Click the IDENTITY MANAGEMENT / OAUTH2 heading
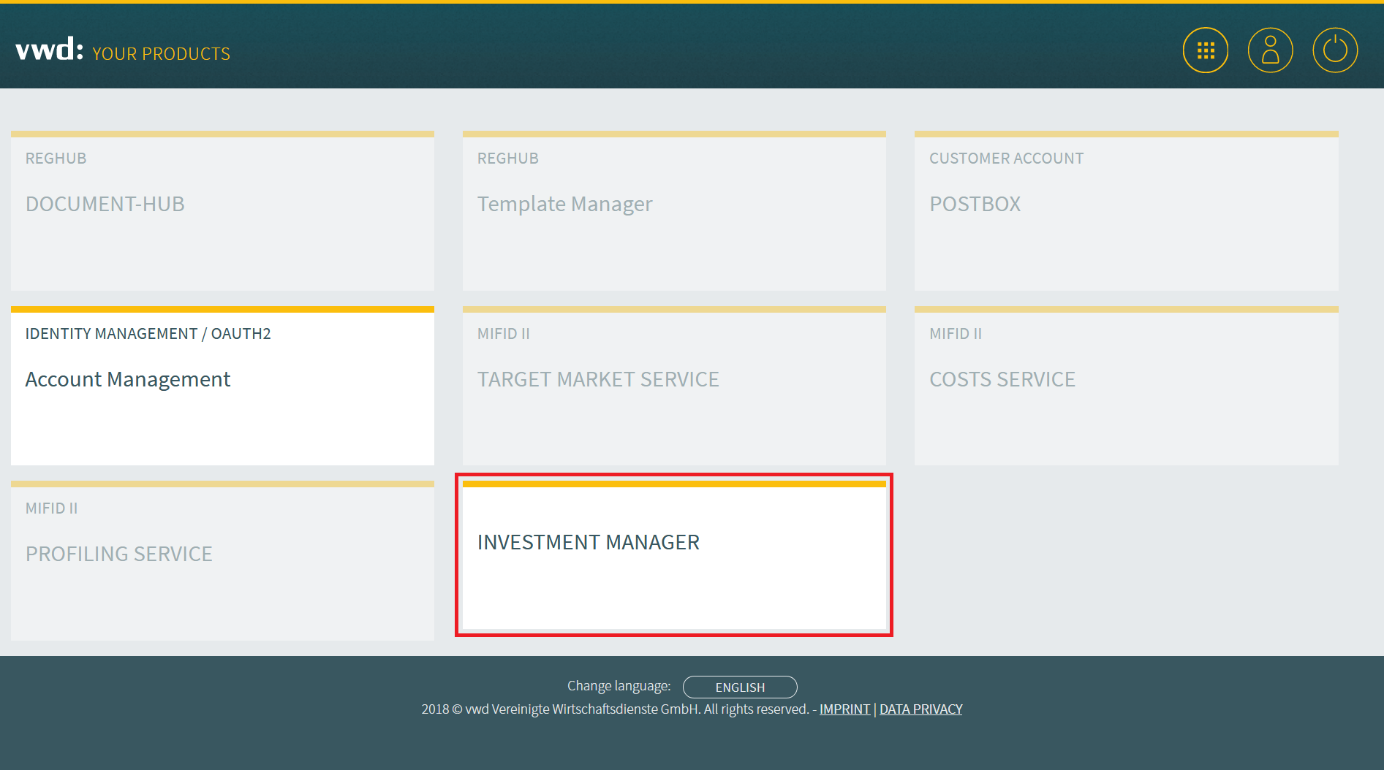Image resolution: width=1384 pixels, height=770 pixels. tap(148, 334)
